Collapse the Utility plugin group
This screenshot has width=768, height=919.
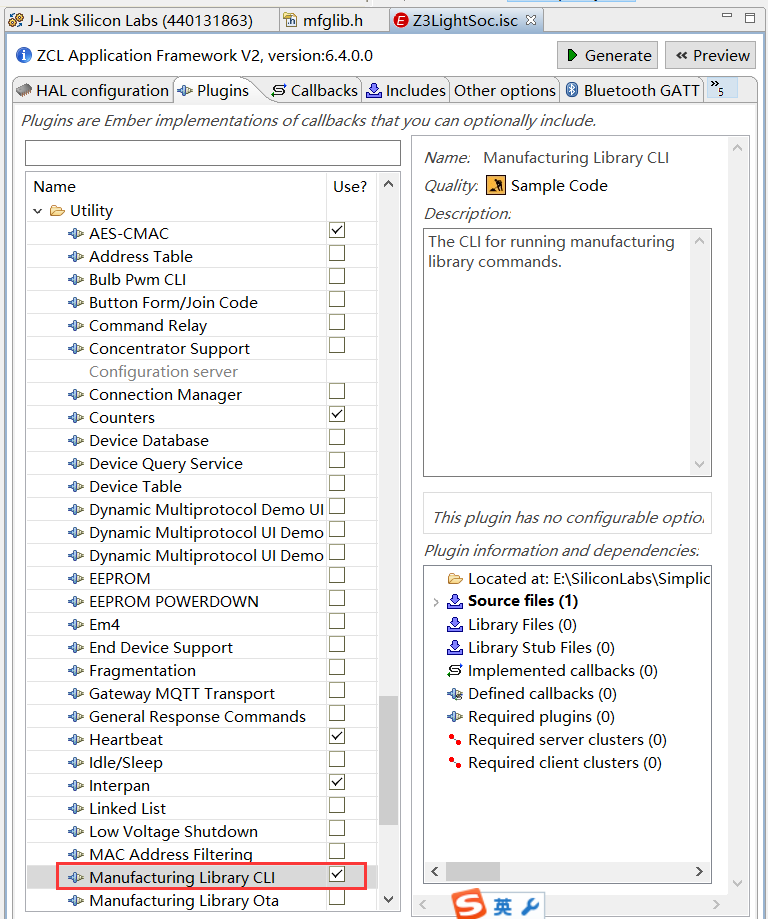coord(38,211)
